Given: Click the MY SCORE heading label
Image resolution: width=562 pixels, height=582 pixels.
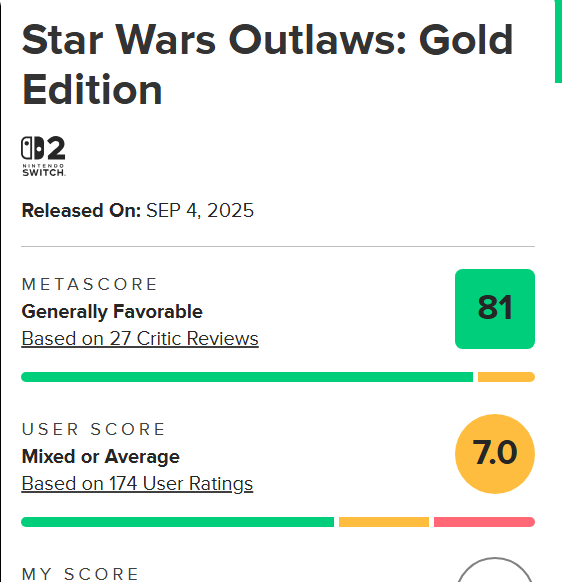Looking at the screenshot, I should click(80, 574).
